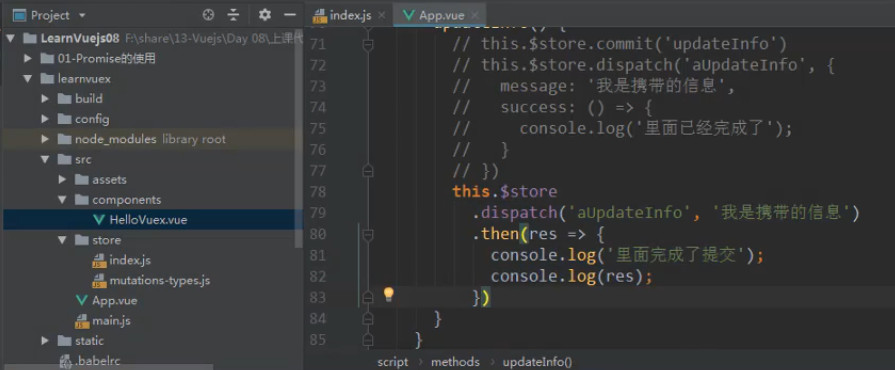This screenshot has height=370, width=895.
Task: Click the JS file icon beside mutations-types.js
Action: pyautogui.click(x=99, y=280)
